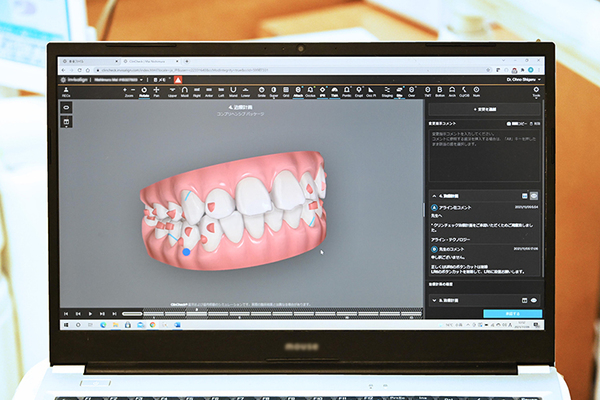This screenshot has height=400, width=600.
Task: Toggle the eye icon in treatment plan header
Action: pyautogui.click(x=535, y=195)
